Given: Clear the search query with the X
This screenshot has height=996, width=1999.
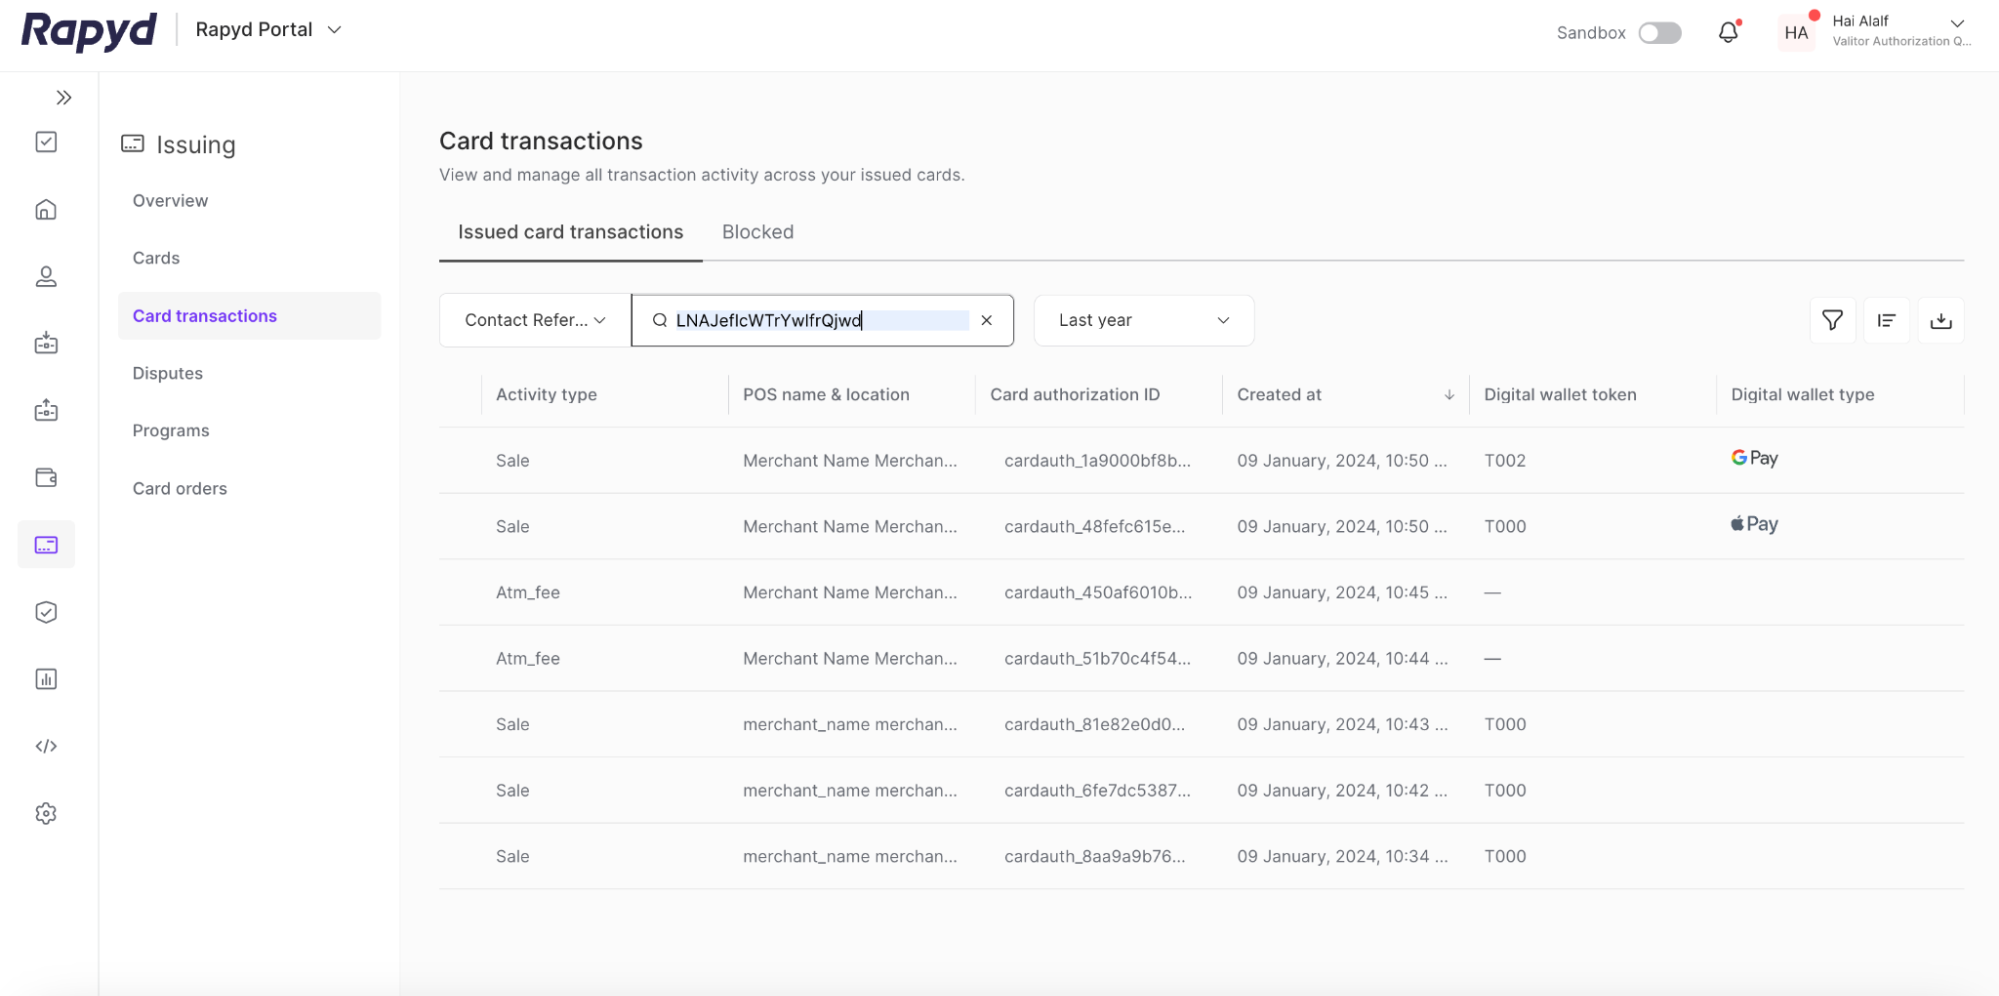Looking at the screenshot, I should (987, 320).
